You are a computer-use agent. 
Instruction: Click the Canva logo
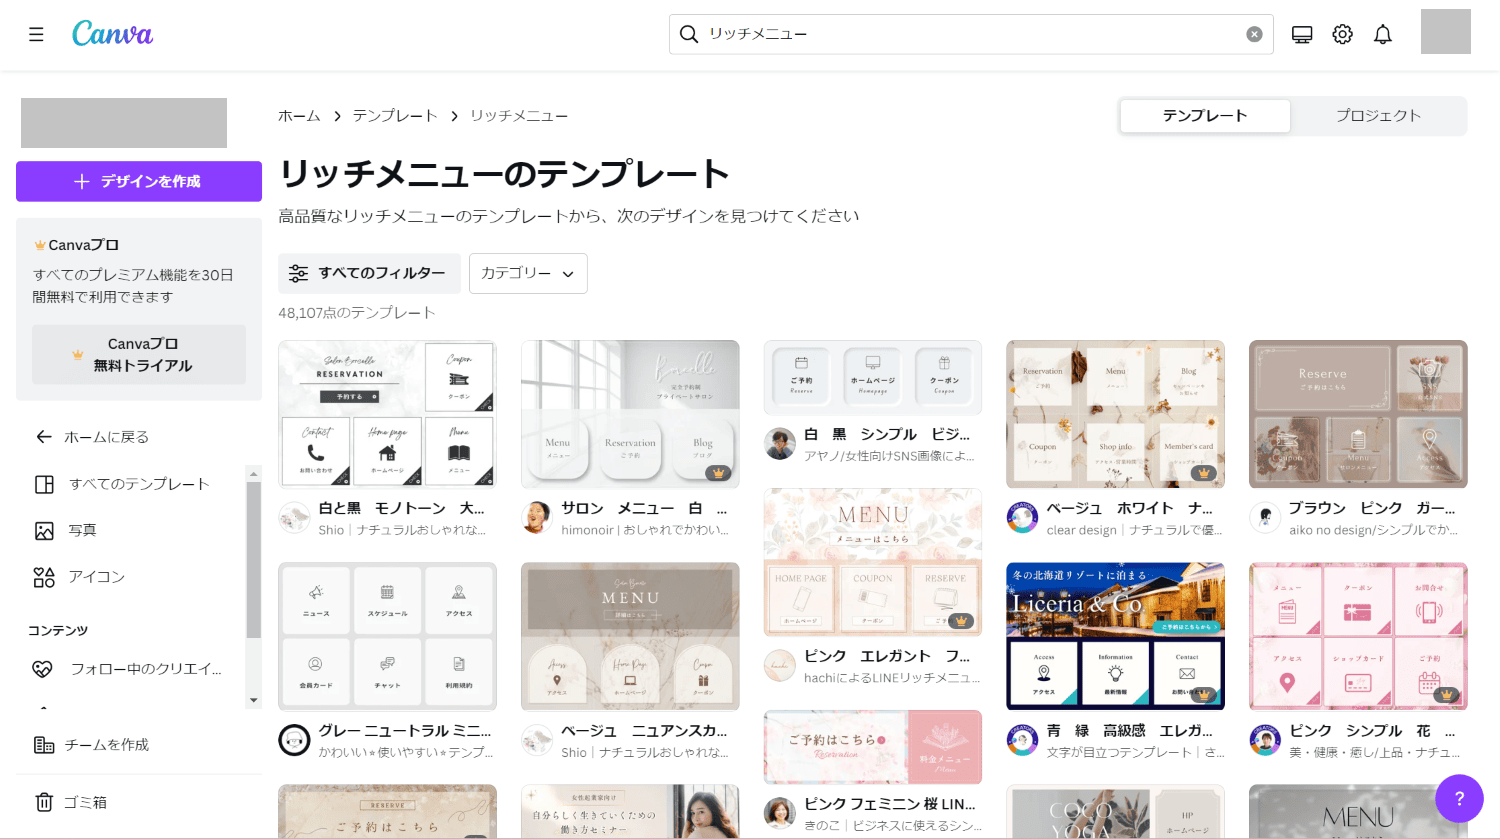click(x=112, y=34)
